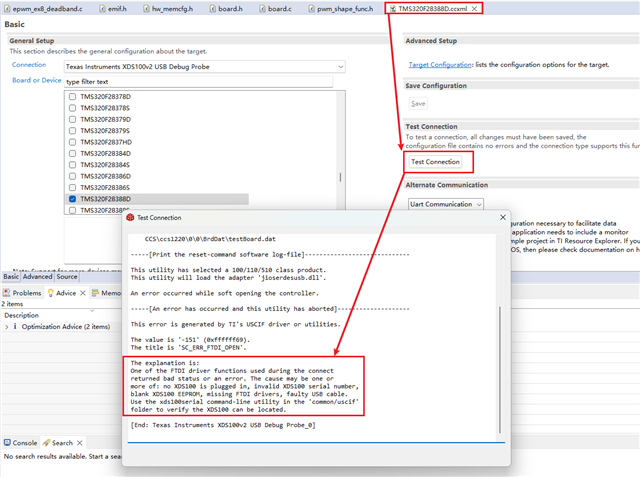Click the board.c file icon
The height and width of the screenshot is (477, 640).
point(262,9)
